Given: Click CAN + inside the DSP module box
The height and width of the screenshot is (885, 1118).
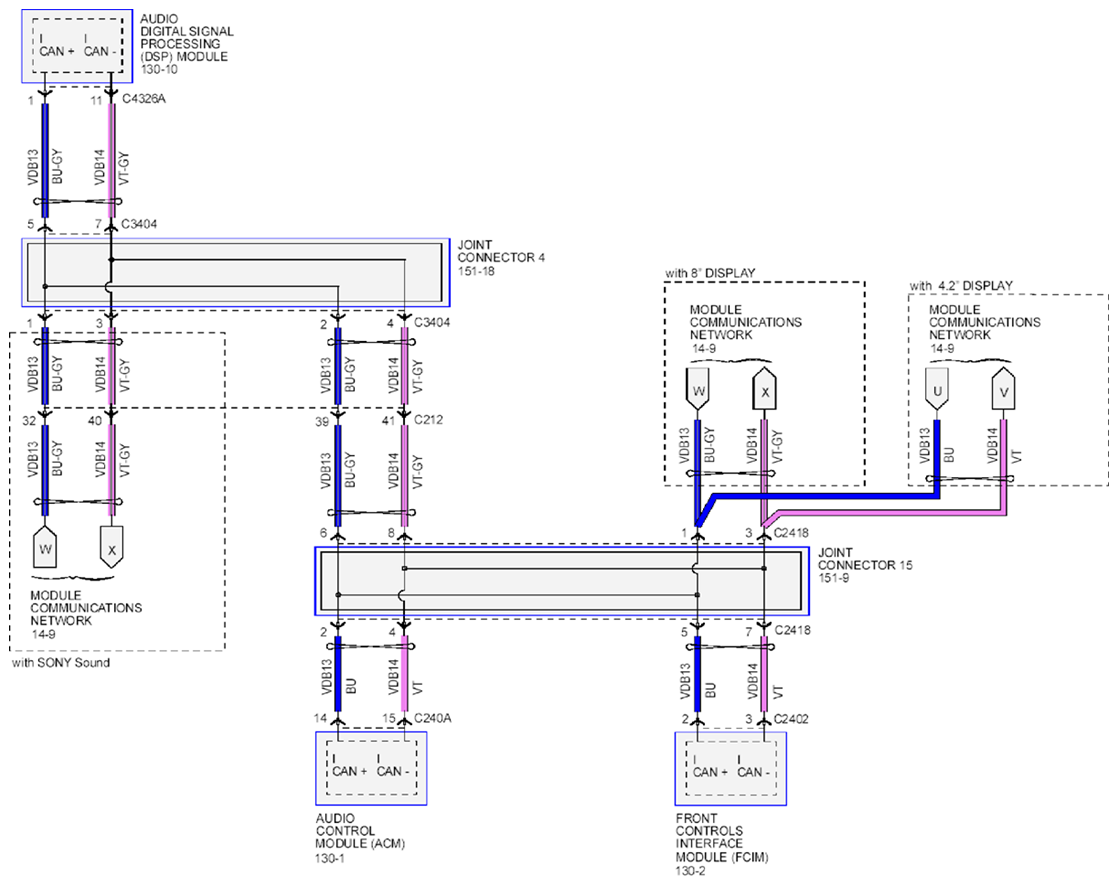Looking at the screenshot, I should [57, 51].
